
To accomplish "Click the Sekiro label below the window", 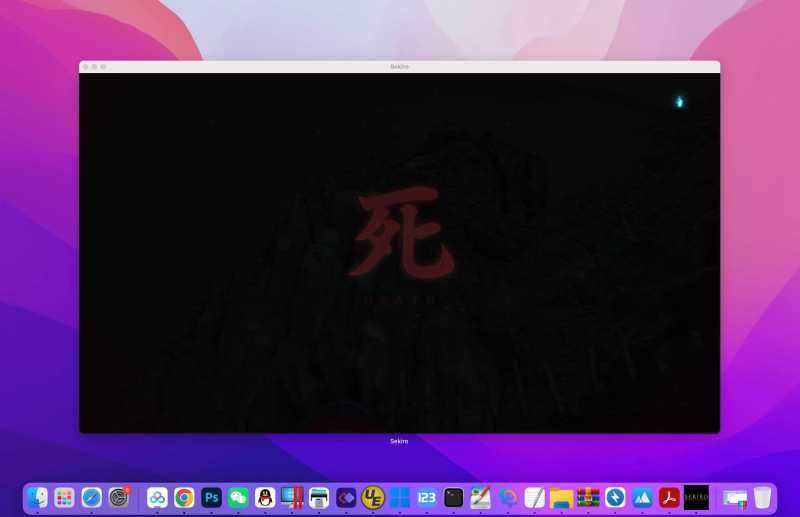I will [399, 441].
